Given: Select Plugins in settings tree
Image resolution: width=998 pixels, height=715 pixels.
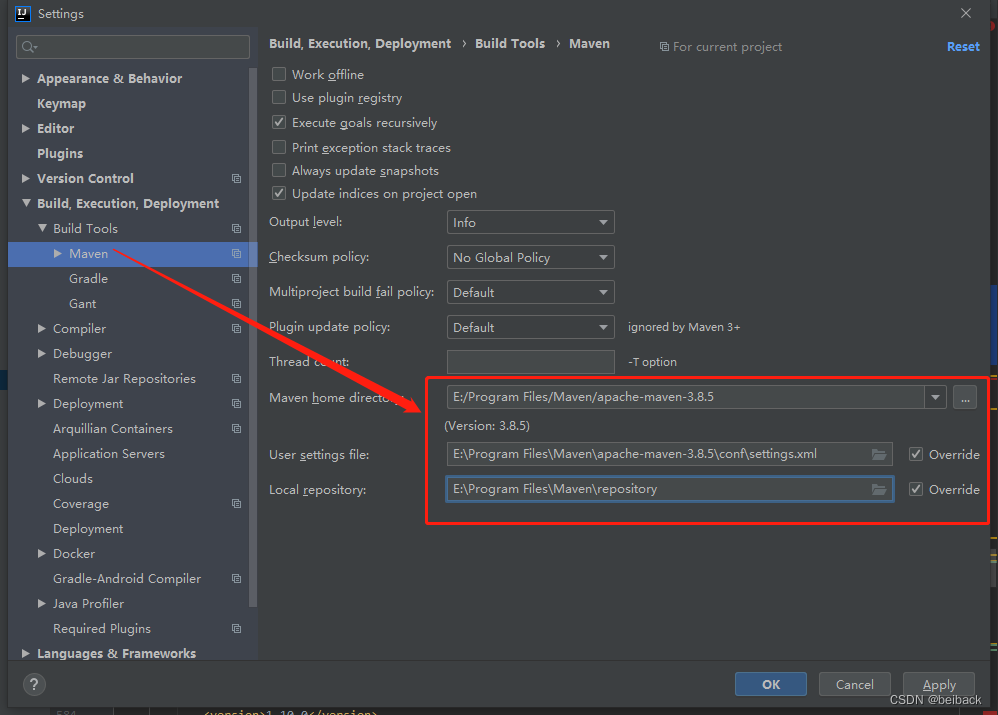Looking at the screenshot, I should pyautogui.click(x=60, y=153).
